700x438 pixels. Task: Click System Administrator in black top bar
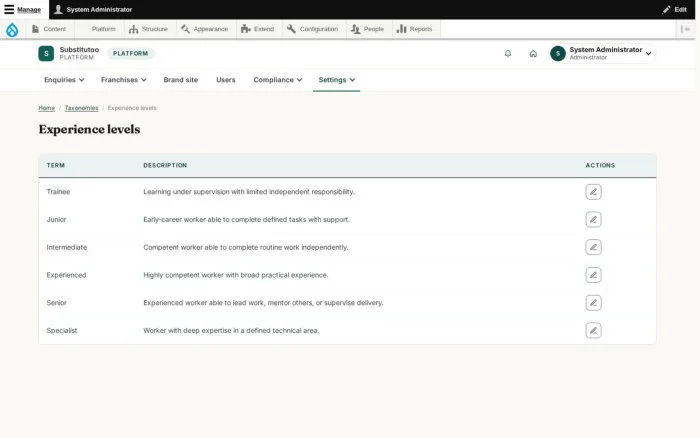point(93,9)
